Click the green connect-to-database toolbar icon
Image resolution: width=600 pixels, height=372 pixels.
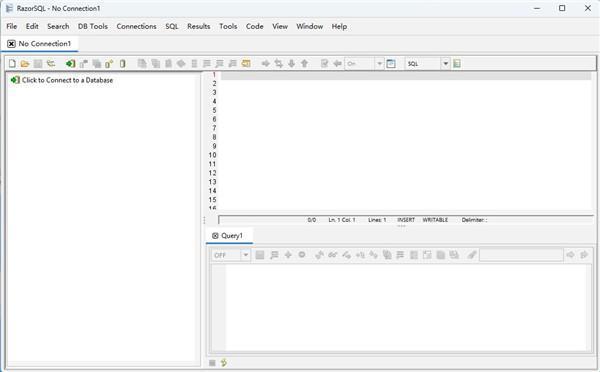pyautogui.click(x=70, y=64)
